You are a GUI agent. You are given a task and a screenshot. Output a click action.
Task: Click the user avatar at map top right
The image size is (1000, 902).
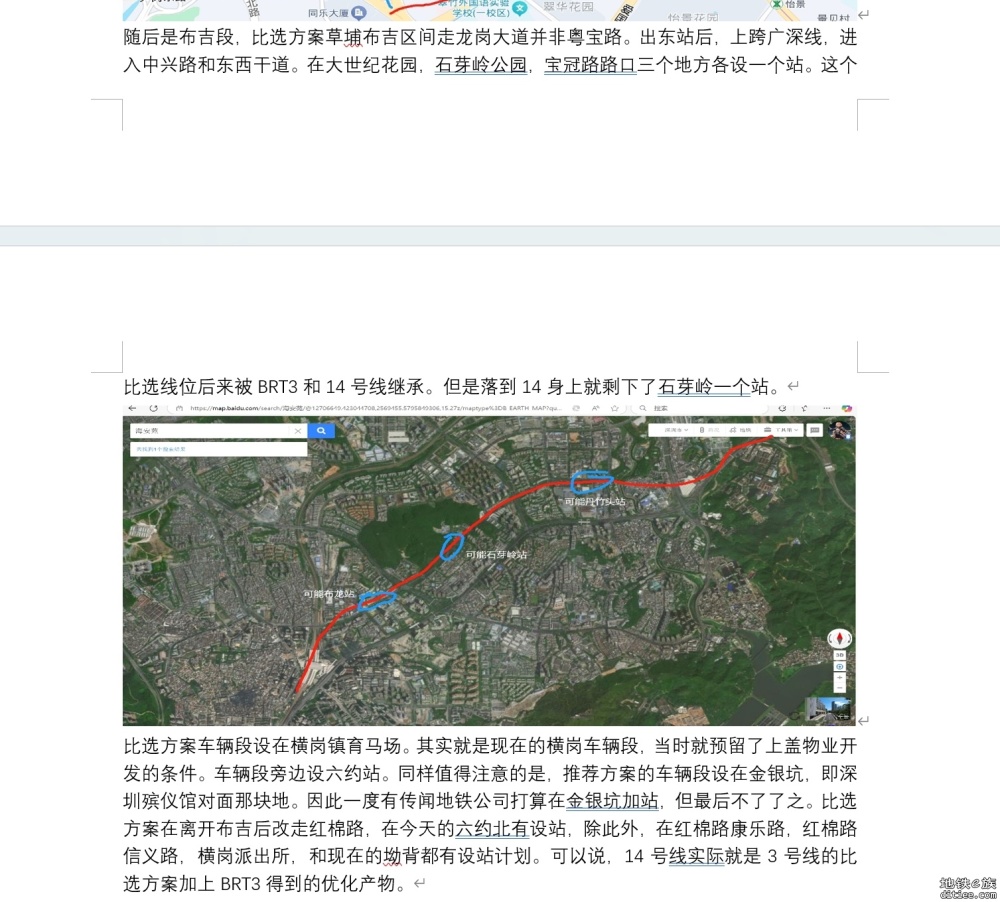point(840,429)
